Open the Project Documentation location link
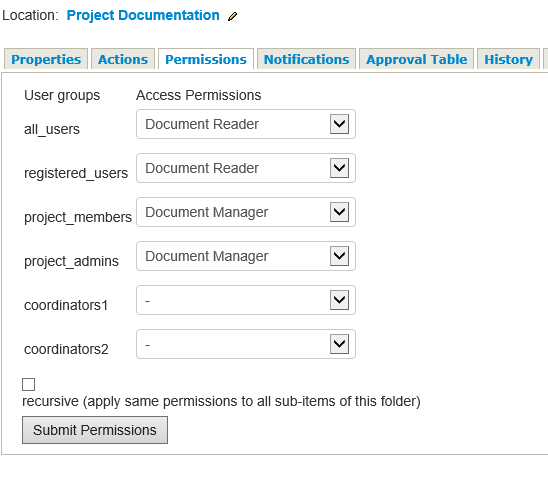Image resolution: width=548 pixels, height=499 pixels. pyautogui.click(x=143, y=15)
